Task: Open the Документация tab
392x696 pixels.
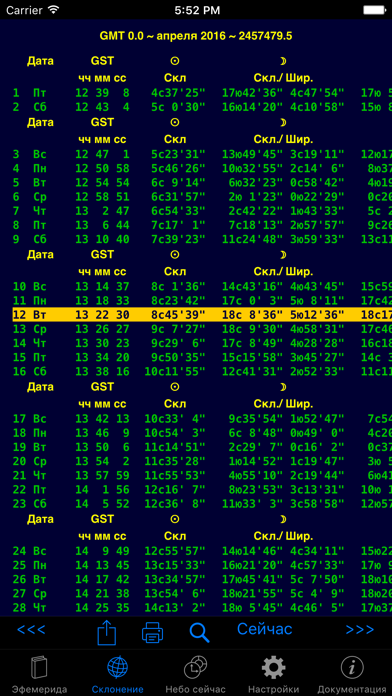Action: 352,674
